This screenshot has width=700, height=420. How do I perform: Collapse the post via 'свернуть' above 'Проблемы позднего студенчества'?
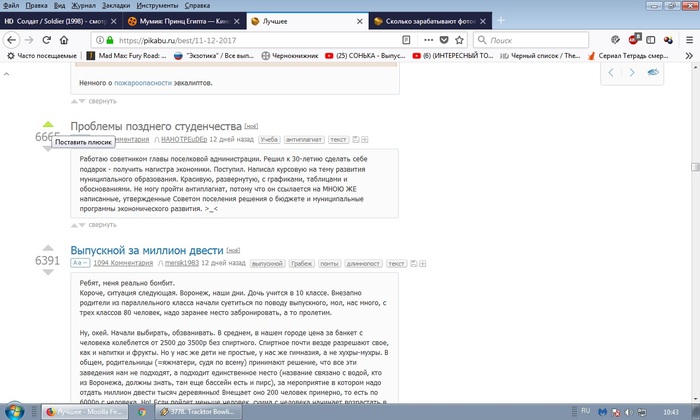point(95,101)
